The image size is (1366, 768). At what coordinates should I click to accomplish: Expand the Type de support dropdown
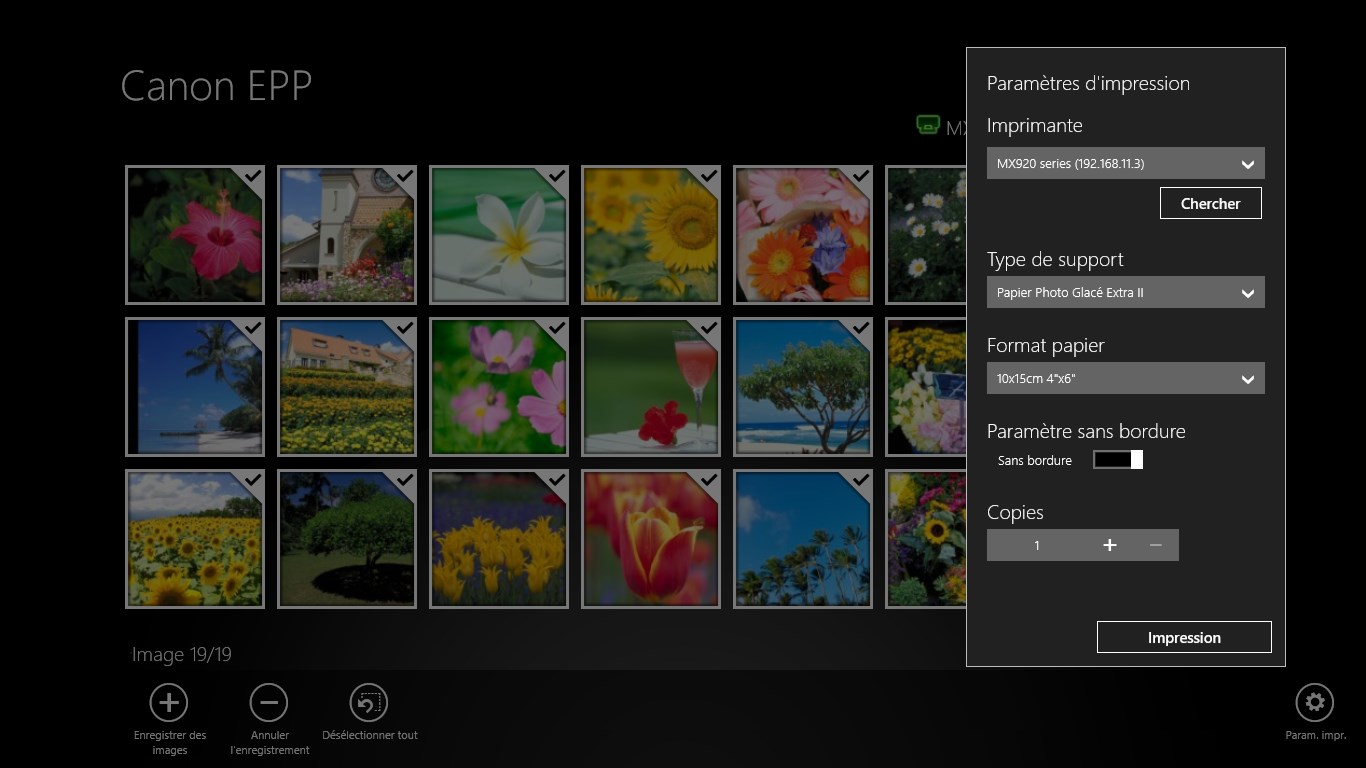tap(1126, 292)
